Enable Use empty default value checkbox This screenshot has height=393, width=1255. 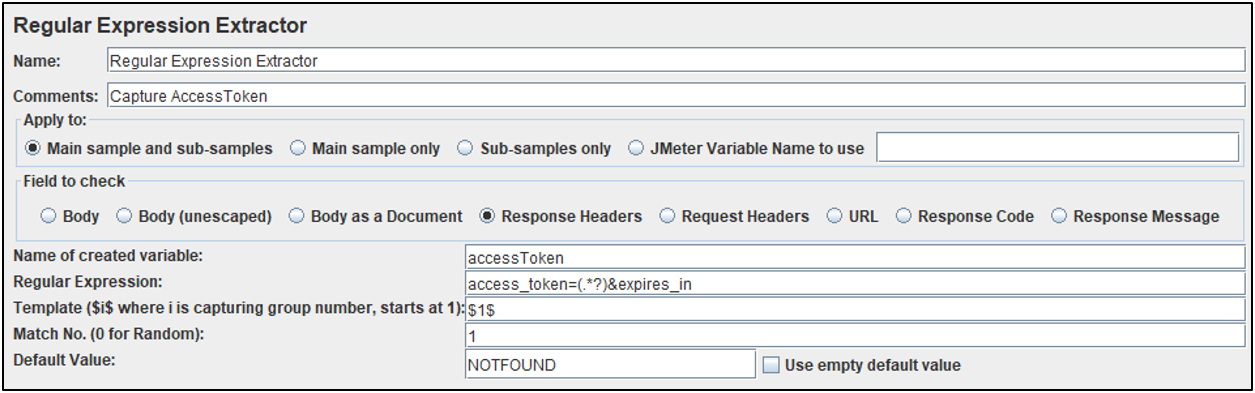[x=771, y=365]
